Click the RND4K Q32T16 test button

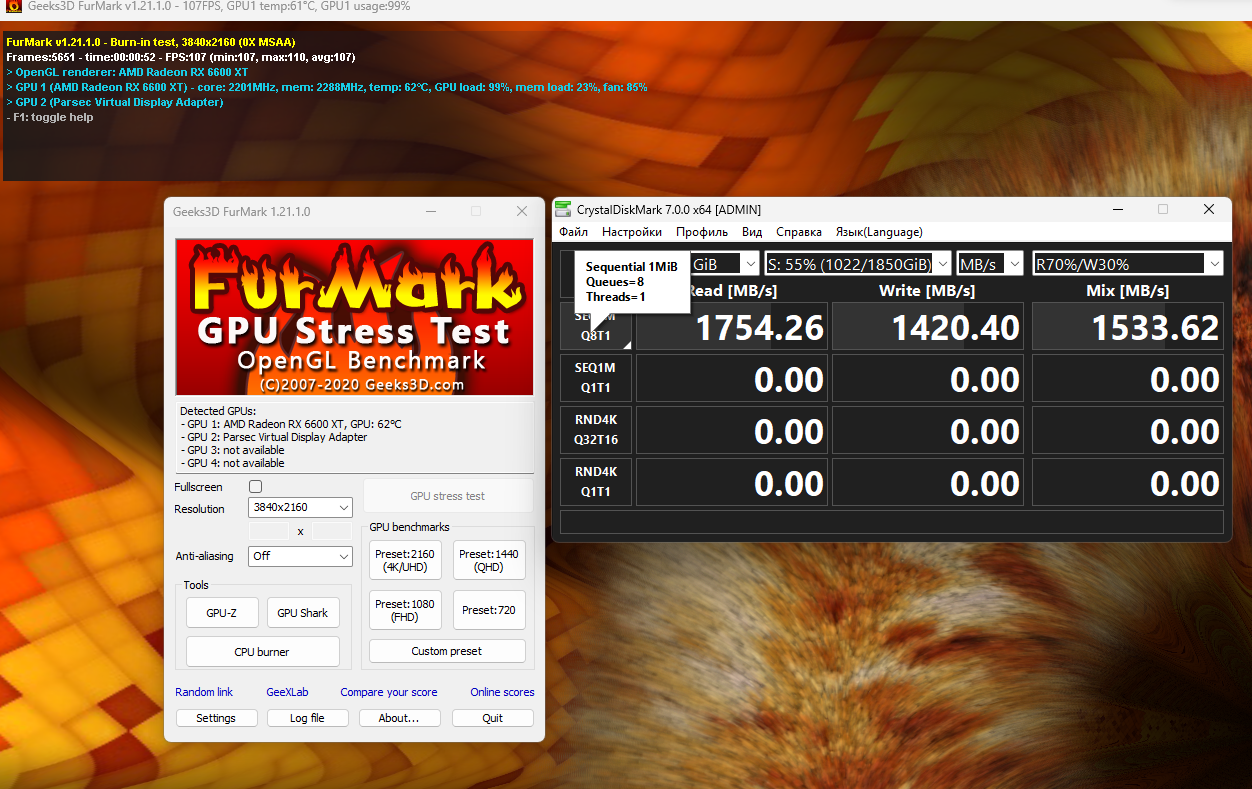click(596, 430)
